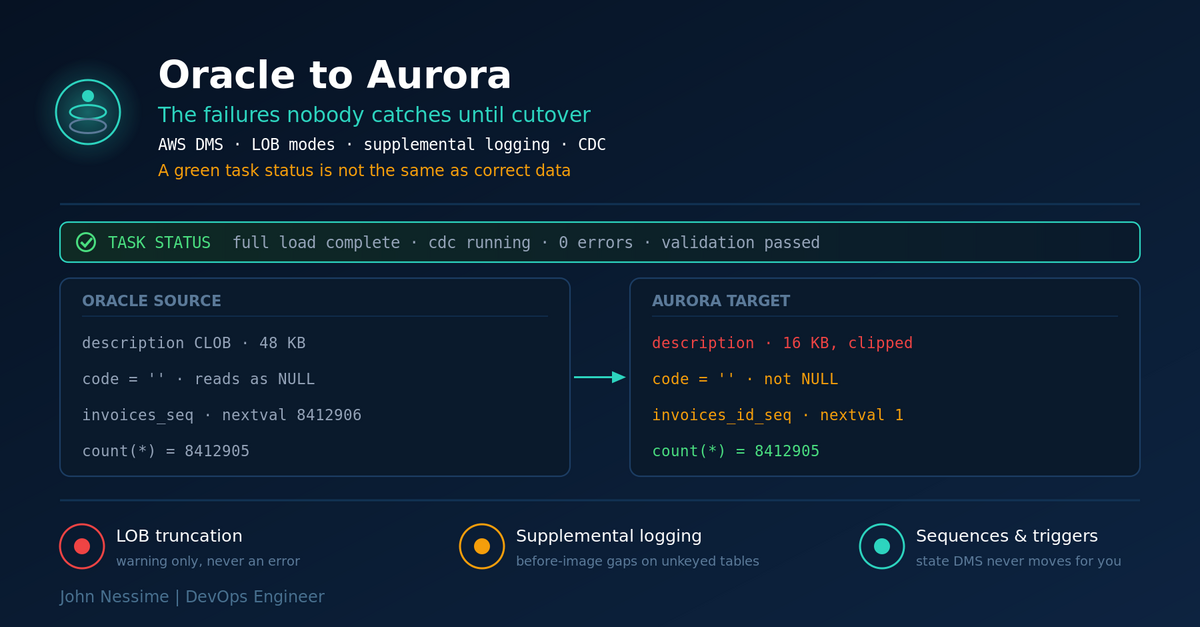Click the orange Supplemental logging circle icon
Image resolution: width=1200 pixels, height=627 pixels.
(482, 546)
